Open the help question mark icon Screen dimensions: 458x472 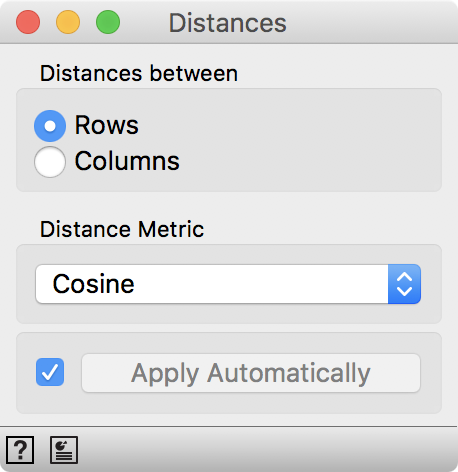[20, 450]
